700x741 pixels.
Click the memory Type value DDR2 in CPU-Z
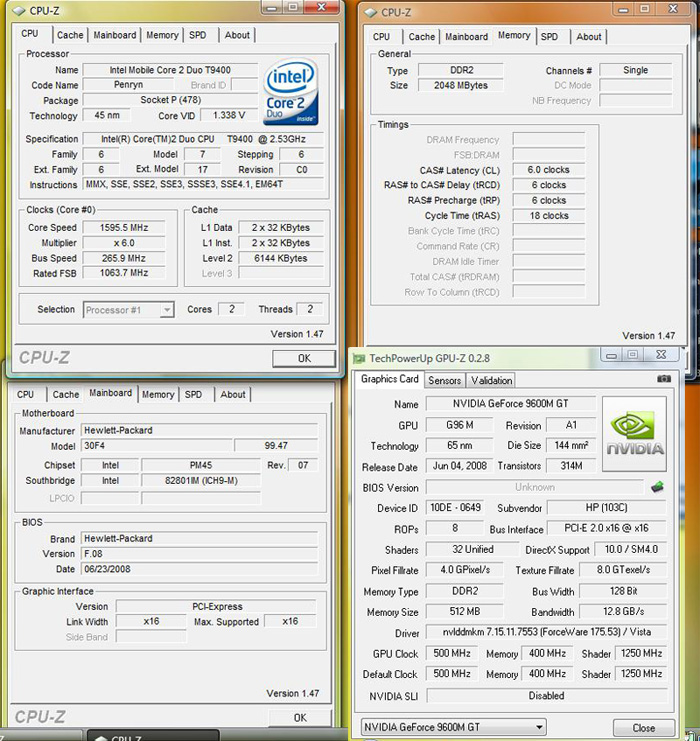click(461, 70)
